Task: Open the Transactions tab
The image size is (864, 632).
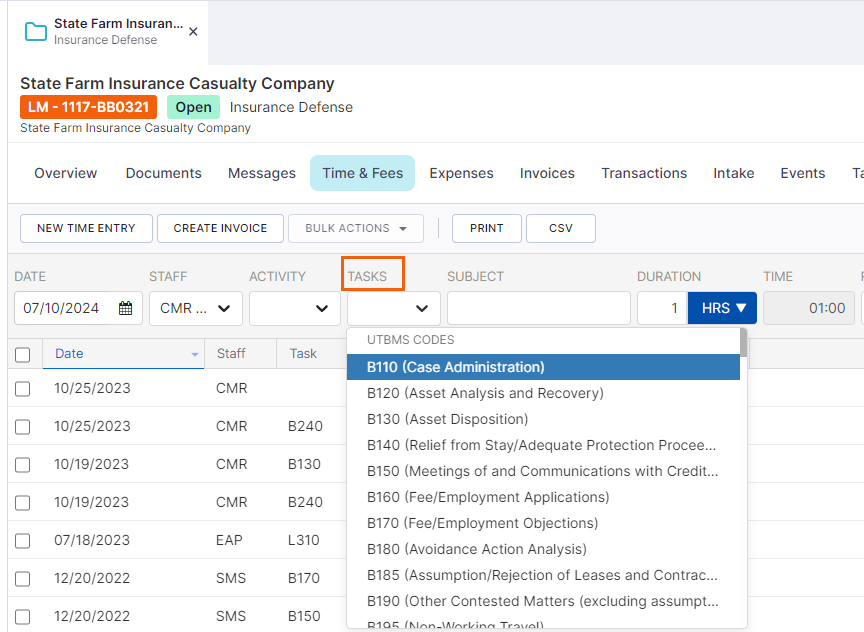Action: tap(644, 173)
